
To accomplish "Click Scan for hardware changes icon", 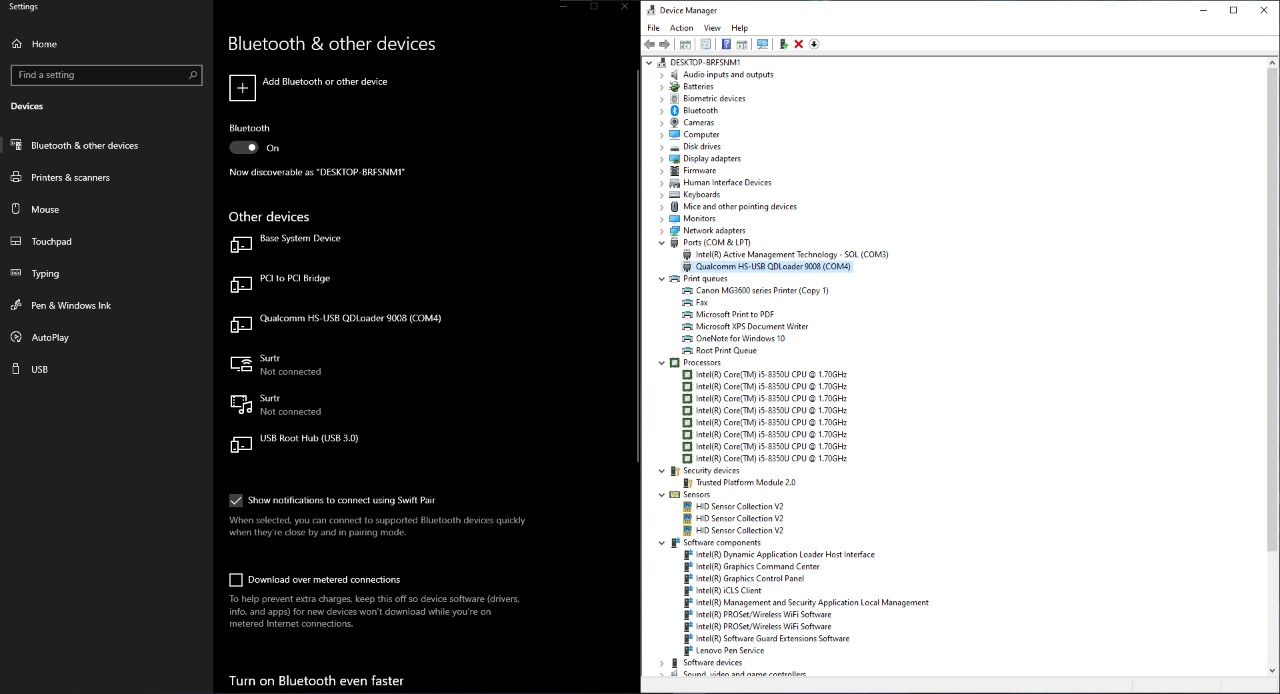I will click(762, 44).
